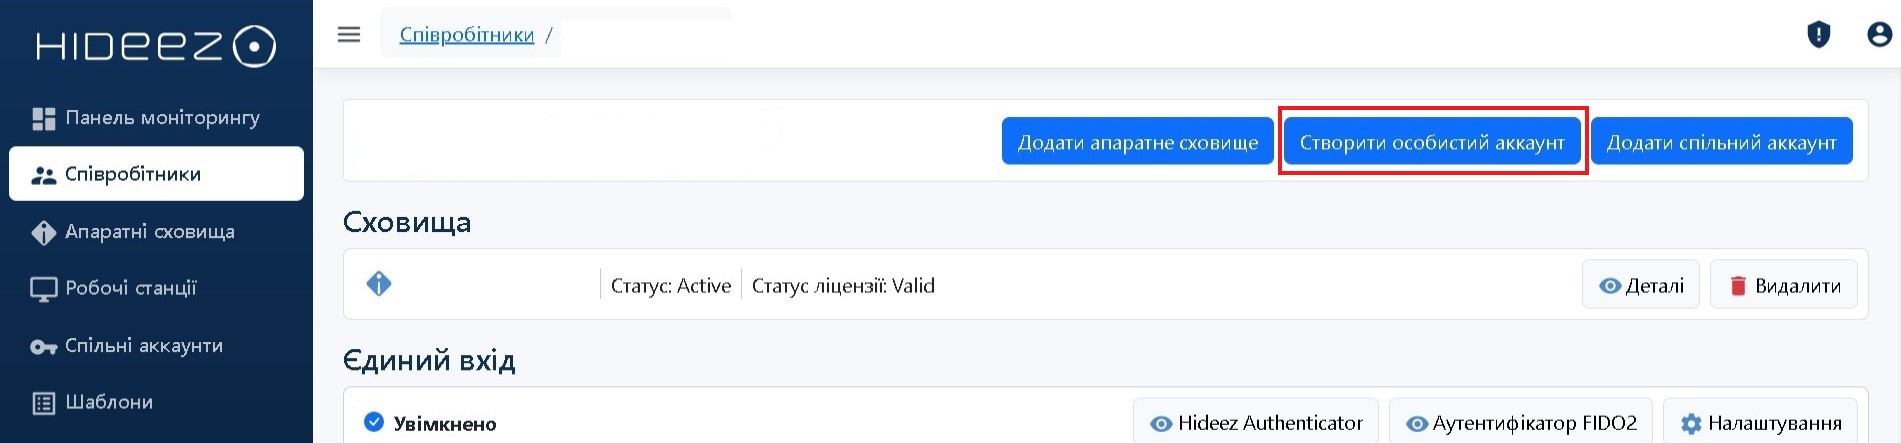Click the shield alert icon
Viewport: 1901px width, 443px height.
coord(1818,35)
